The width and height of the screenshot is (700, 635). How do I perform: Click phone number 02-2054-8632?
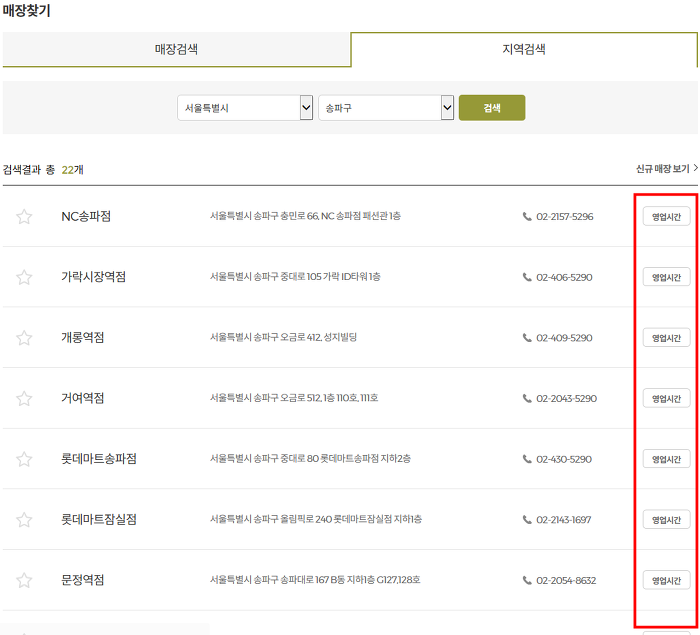[x=566, y=581]
